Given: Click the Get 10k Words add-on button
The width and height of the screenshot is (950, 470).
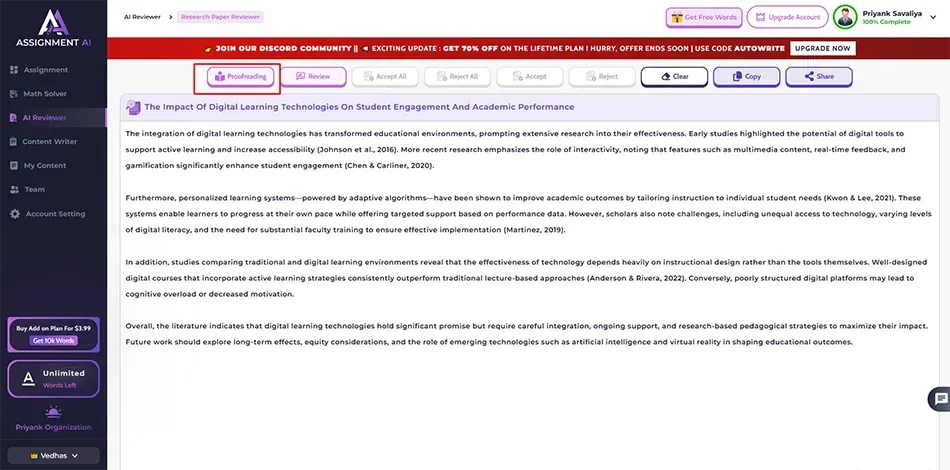Looking at the screenshot, I should pos(53,341).
